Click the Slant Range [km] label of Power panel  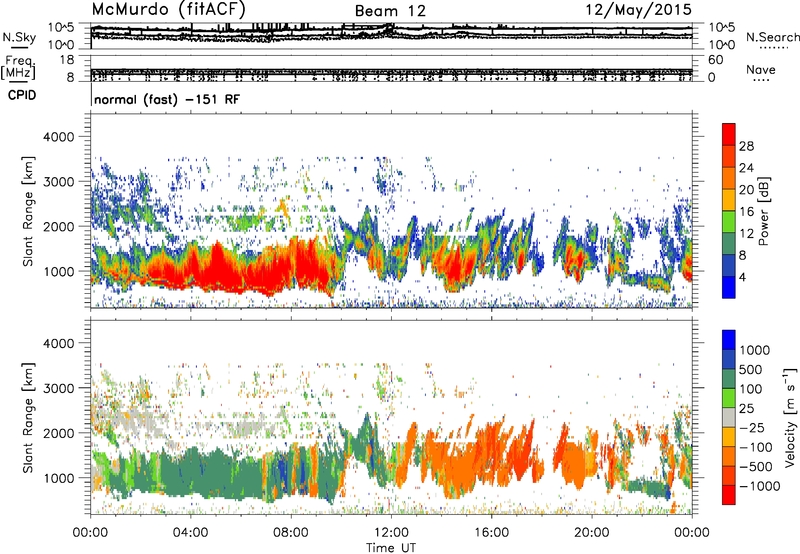28,211
